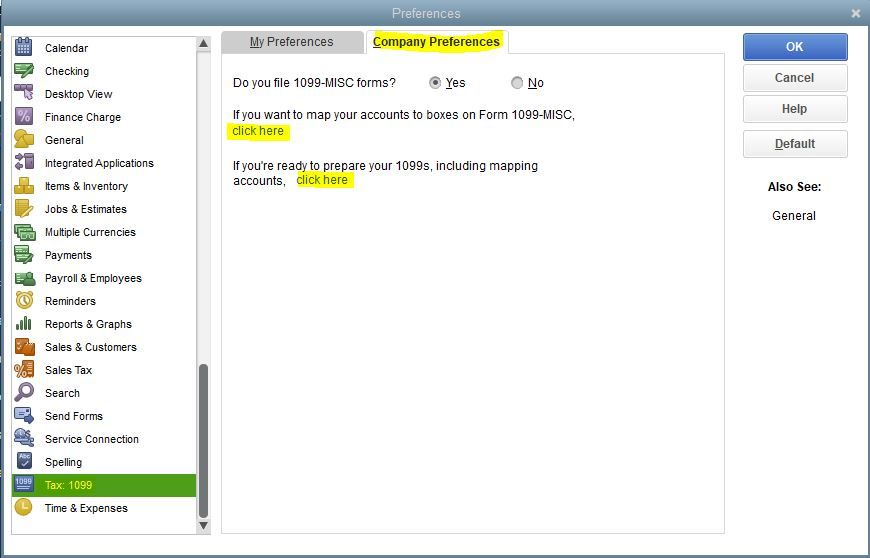Click the Multiple Currencies money icon
The width and height of the screenshot is (870, 558).
click(x=24, y=231)
